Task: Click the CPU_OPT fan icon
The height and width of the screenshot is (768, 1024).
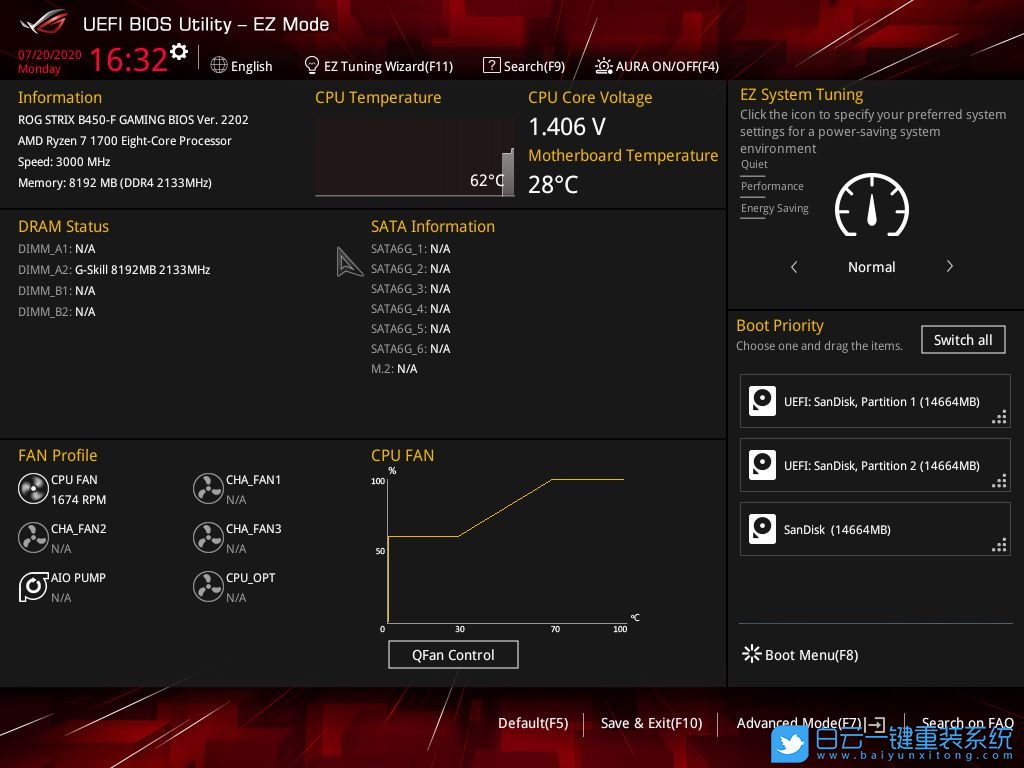Action: (208, 587)
